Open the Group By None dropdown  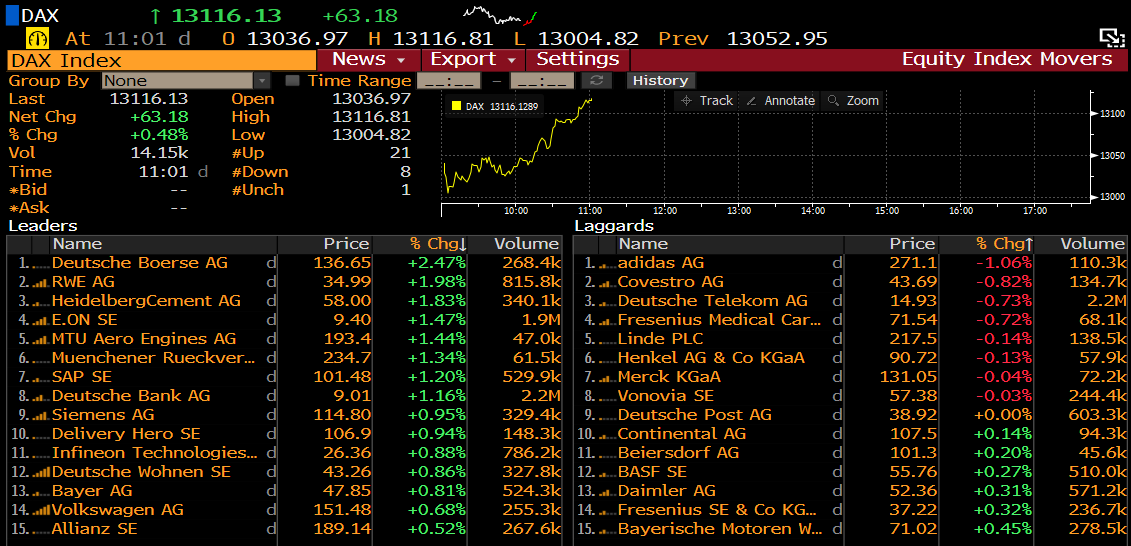pyautogui.click(x=186, y=81)
